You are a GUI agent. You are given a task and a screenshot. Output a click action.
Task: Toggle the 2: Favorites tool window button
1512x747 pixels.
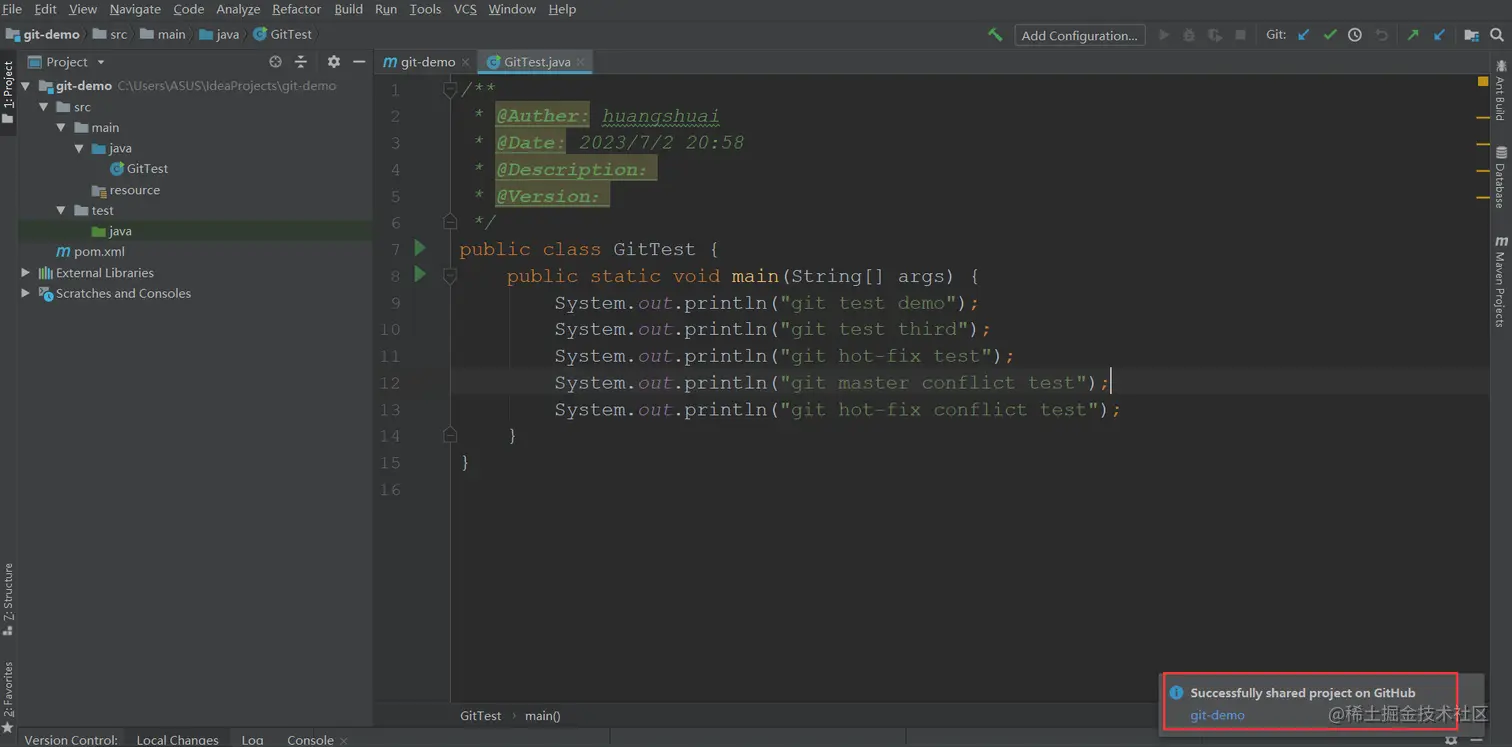point(8,696)
